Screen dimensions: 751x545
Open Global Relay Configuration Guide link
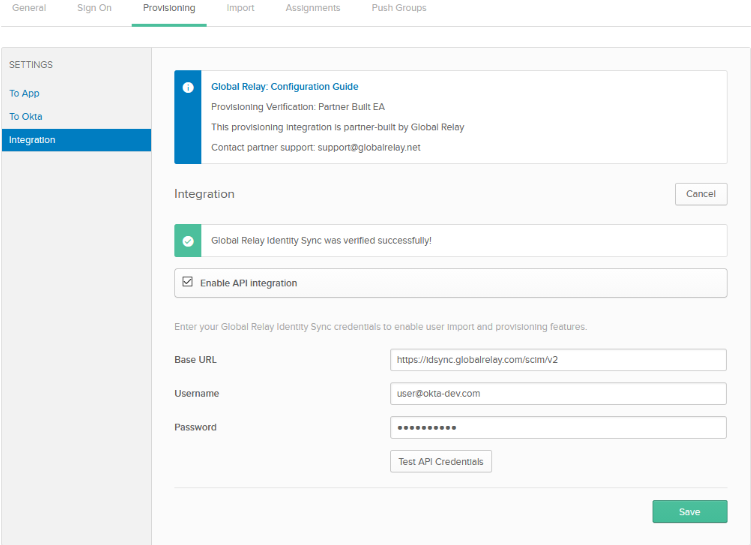[284, 87]
